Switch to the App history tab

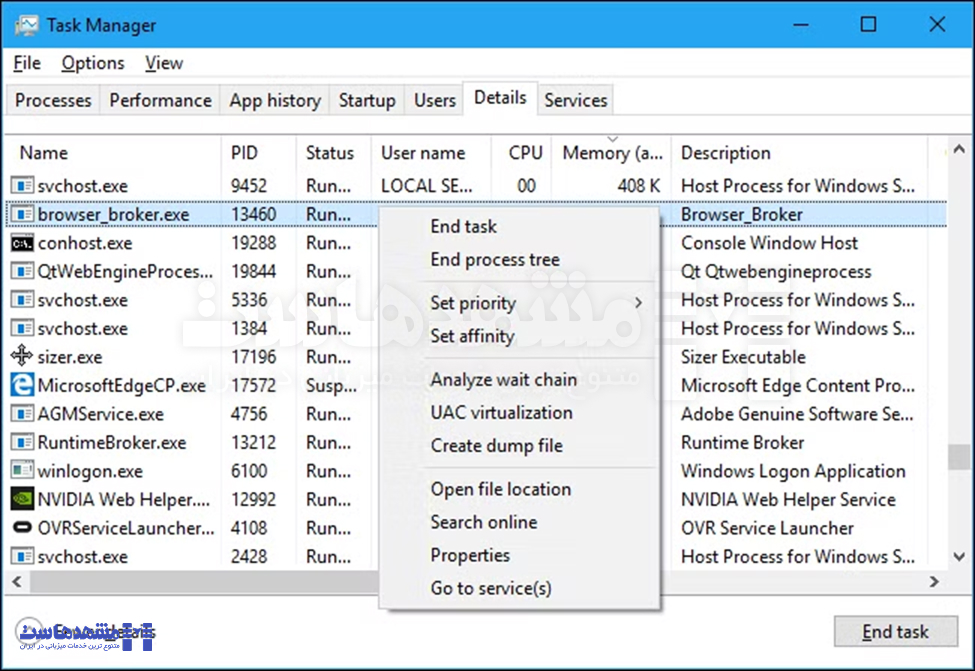[275, 100]
